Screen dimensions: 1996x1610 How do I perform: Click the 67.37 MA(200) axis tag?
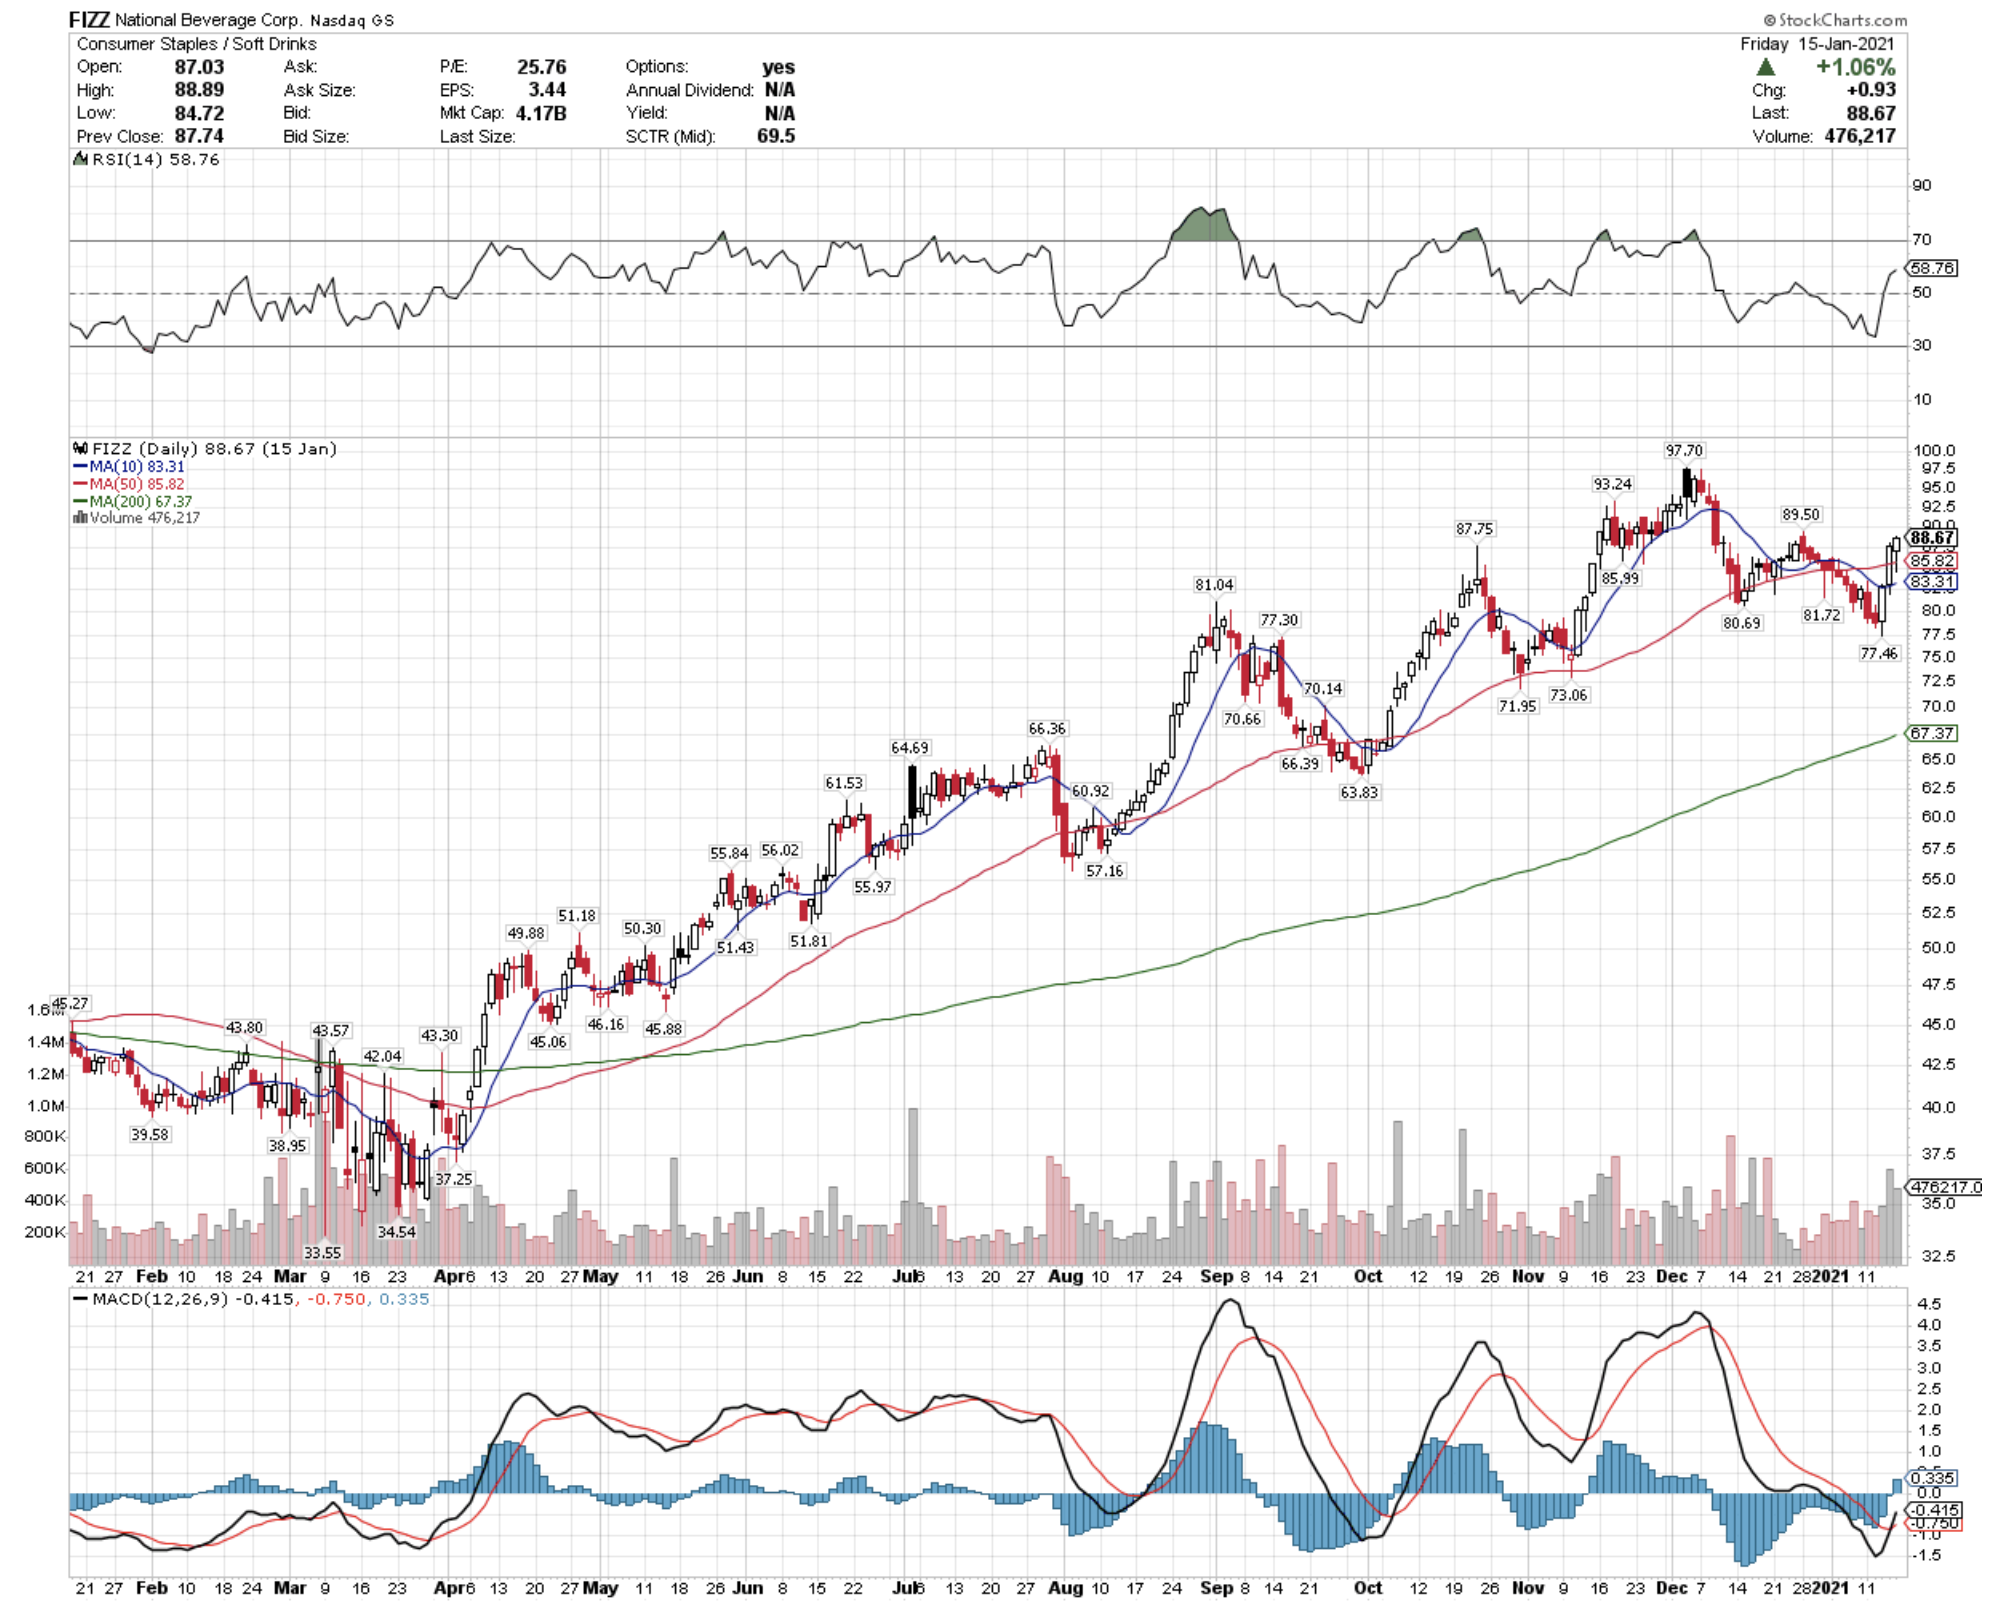point(1932,733)
